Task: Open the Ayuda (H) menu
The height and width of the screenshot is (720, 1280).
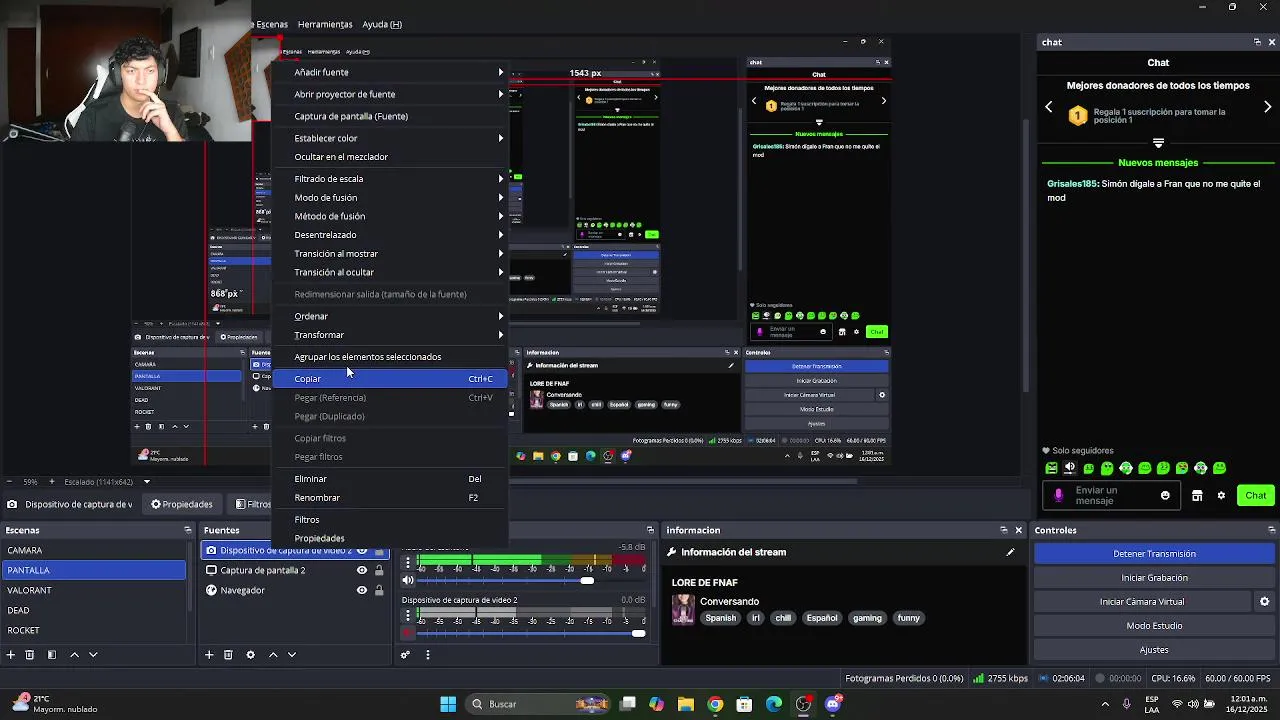Action: (382, 24)
